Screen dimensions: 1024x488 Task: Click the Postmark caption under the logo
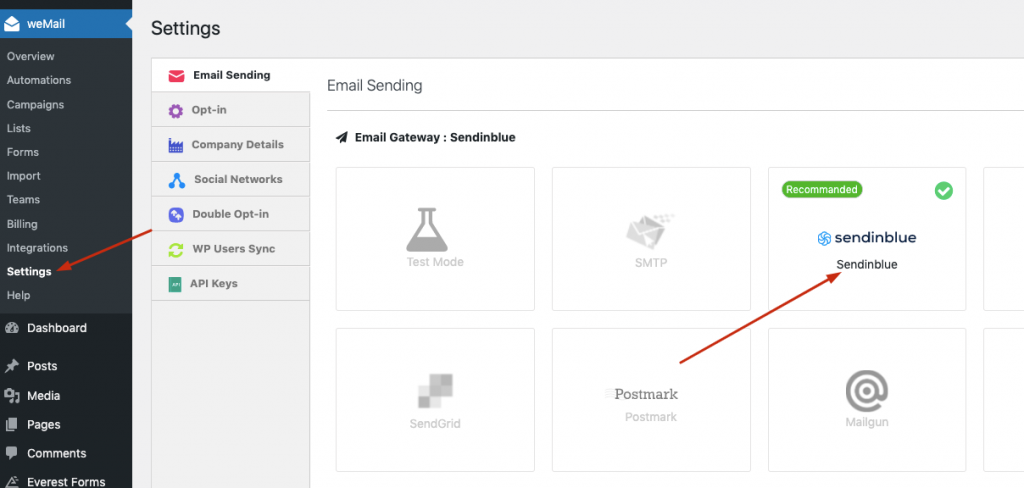point(650,417)
